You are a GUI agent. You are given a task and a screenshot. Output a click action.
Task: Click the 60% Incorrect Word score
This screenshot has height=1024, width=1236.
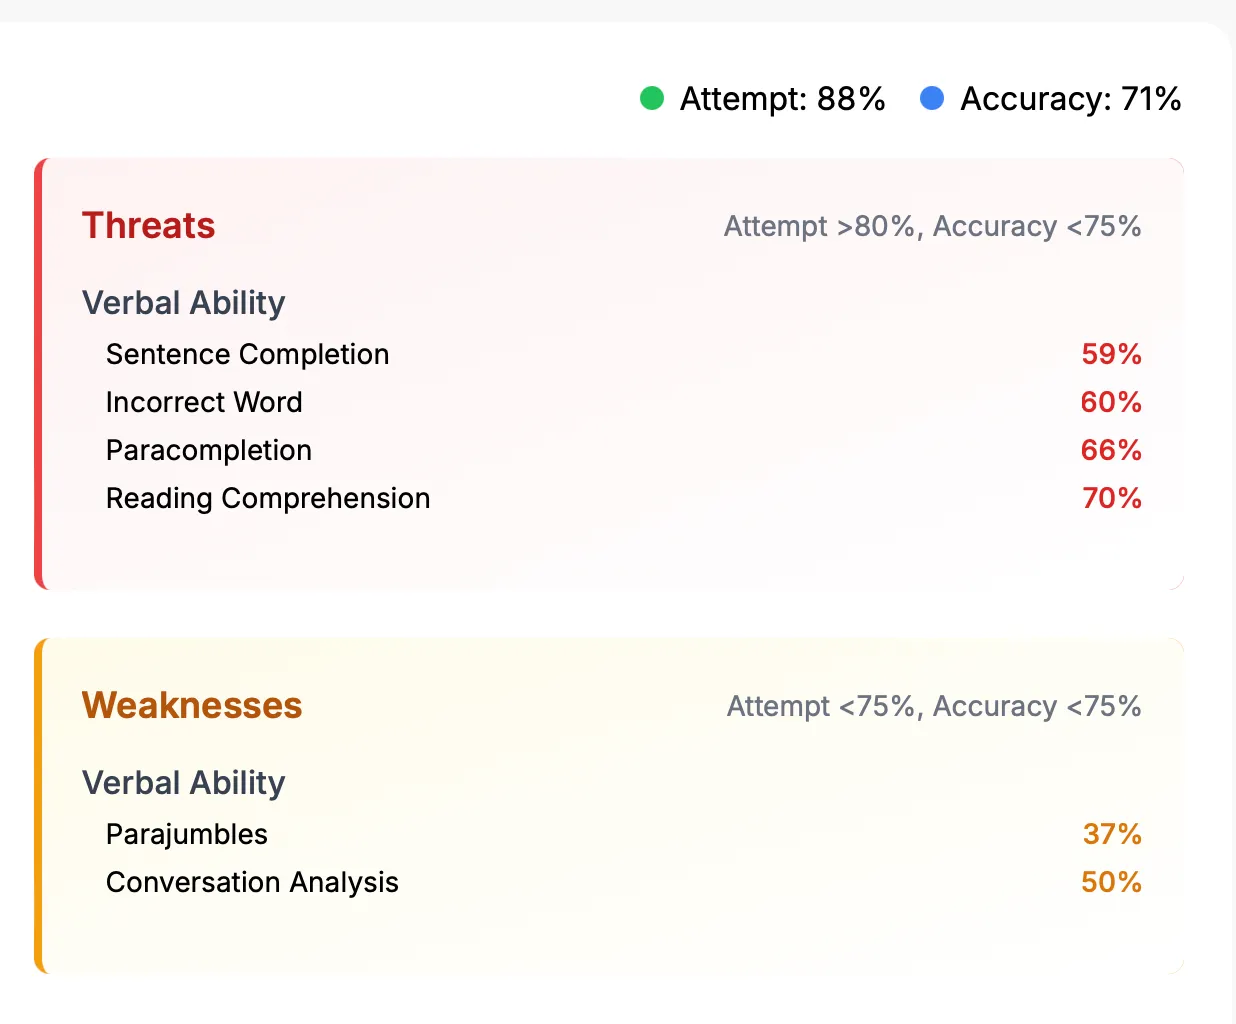(1111, 402)
